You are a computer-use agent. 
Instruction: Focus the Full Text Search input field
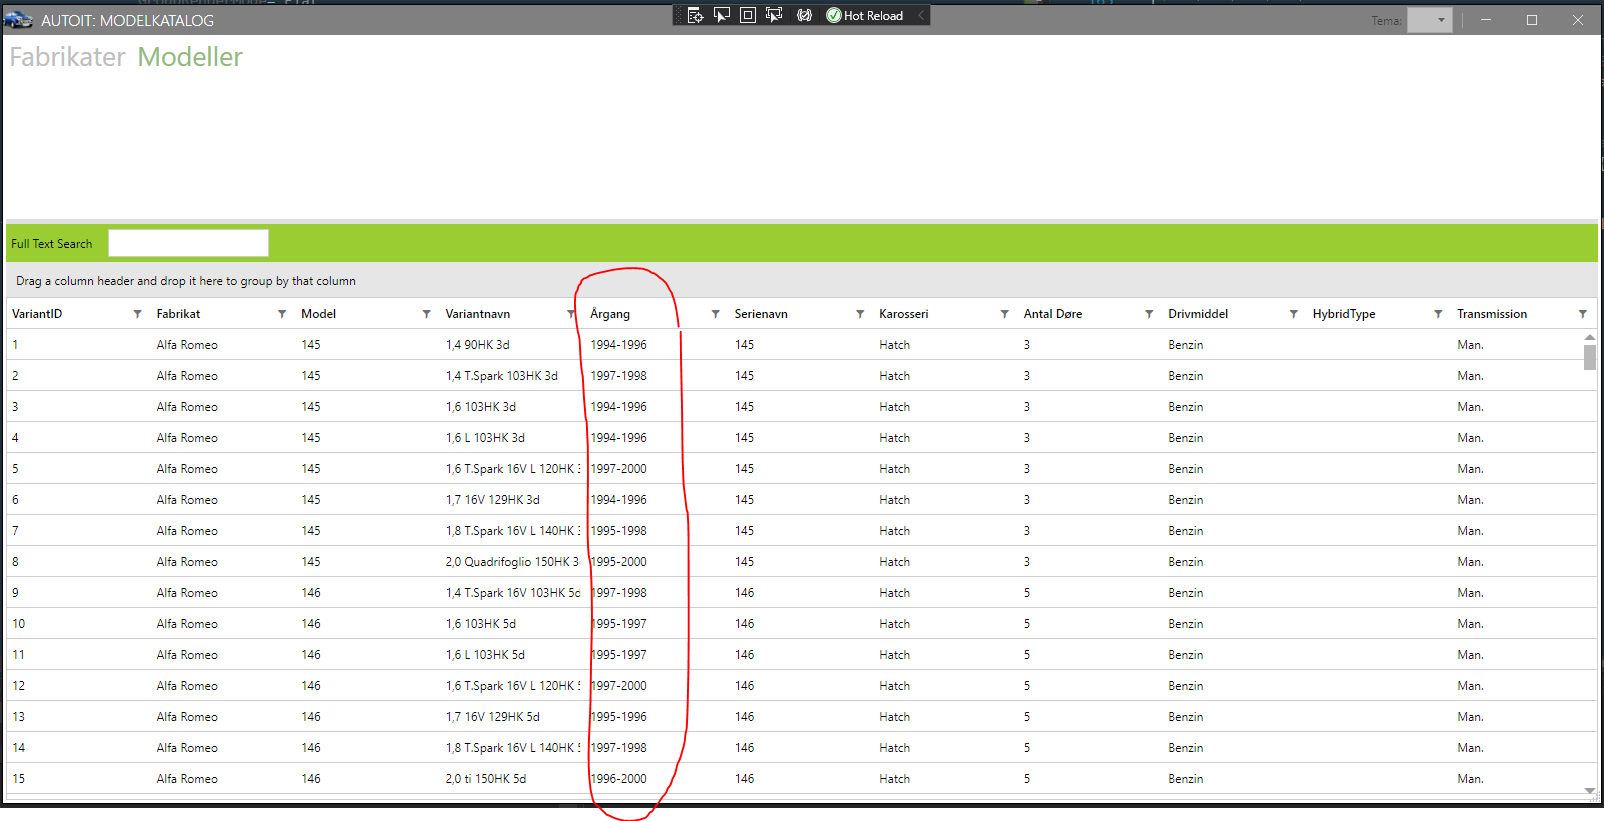click(x=188, y=243)
